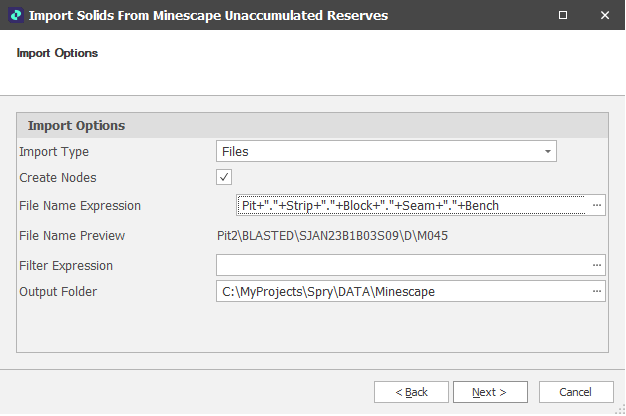The height and width of the screenshot is (416, 626).
Task: Cancel the import wizard
Action: (576, 391)
